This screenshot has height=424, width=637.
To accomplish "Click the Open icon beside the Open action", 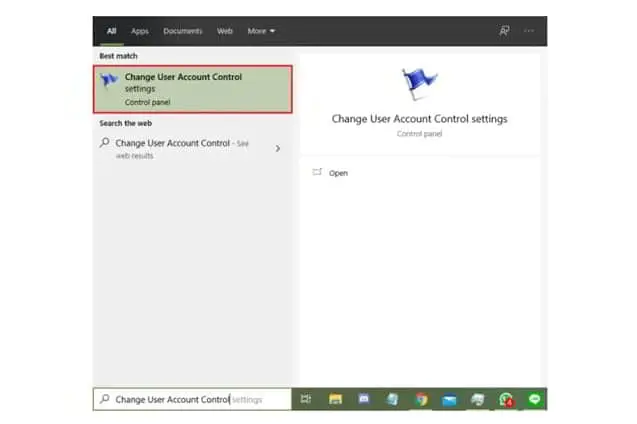I will click(x=317, y=172).
